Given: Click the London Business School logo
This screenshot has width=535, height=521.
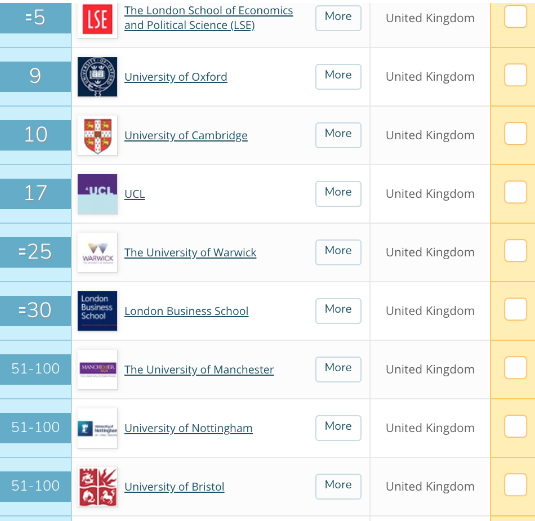Looking at the screenshot, I should (x=98, y=311).
